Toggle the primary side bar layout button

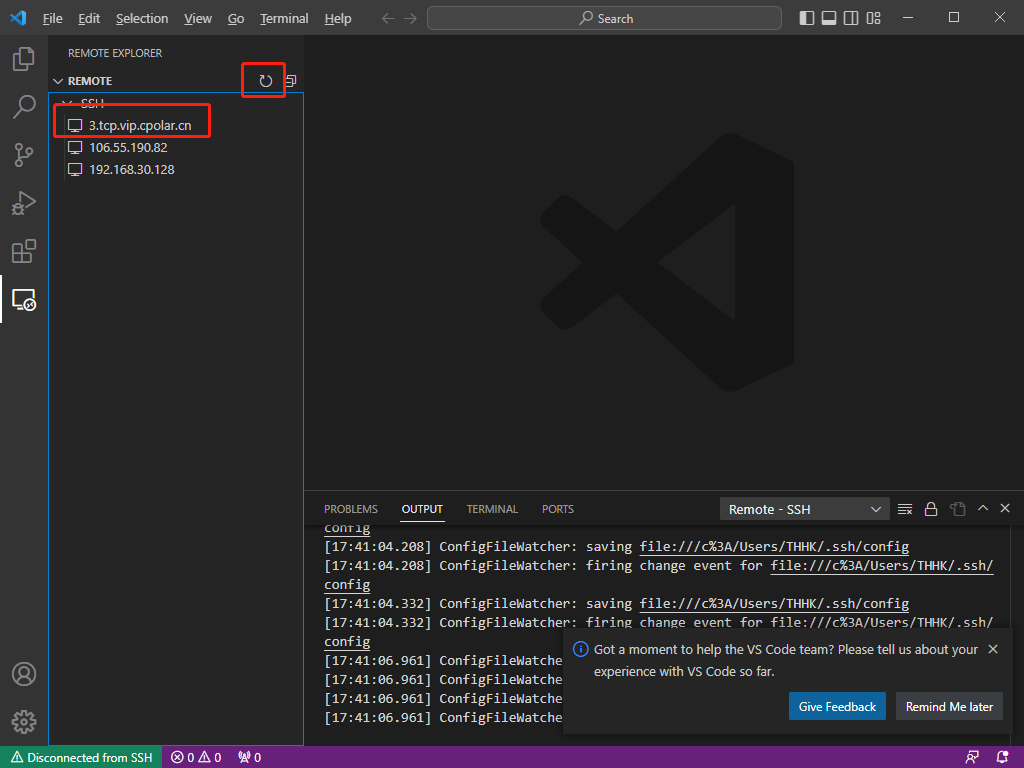pos(807,18)
